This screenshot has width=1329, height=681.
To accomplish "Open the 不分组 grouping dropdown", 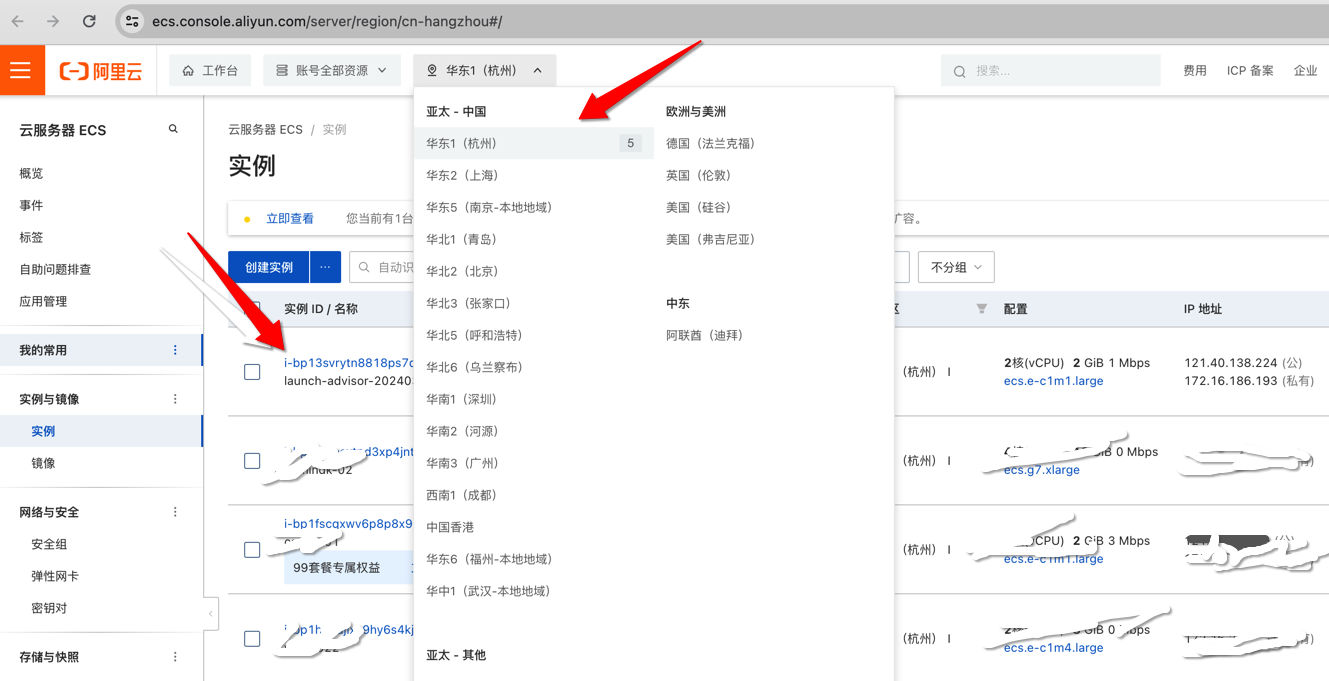I will click(956, 267).
